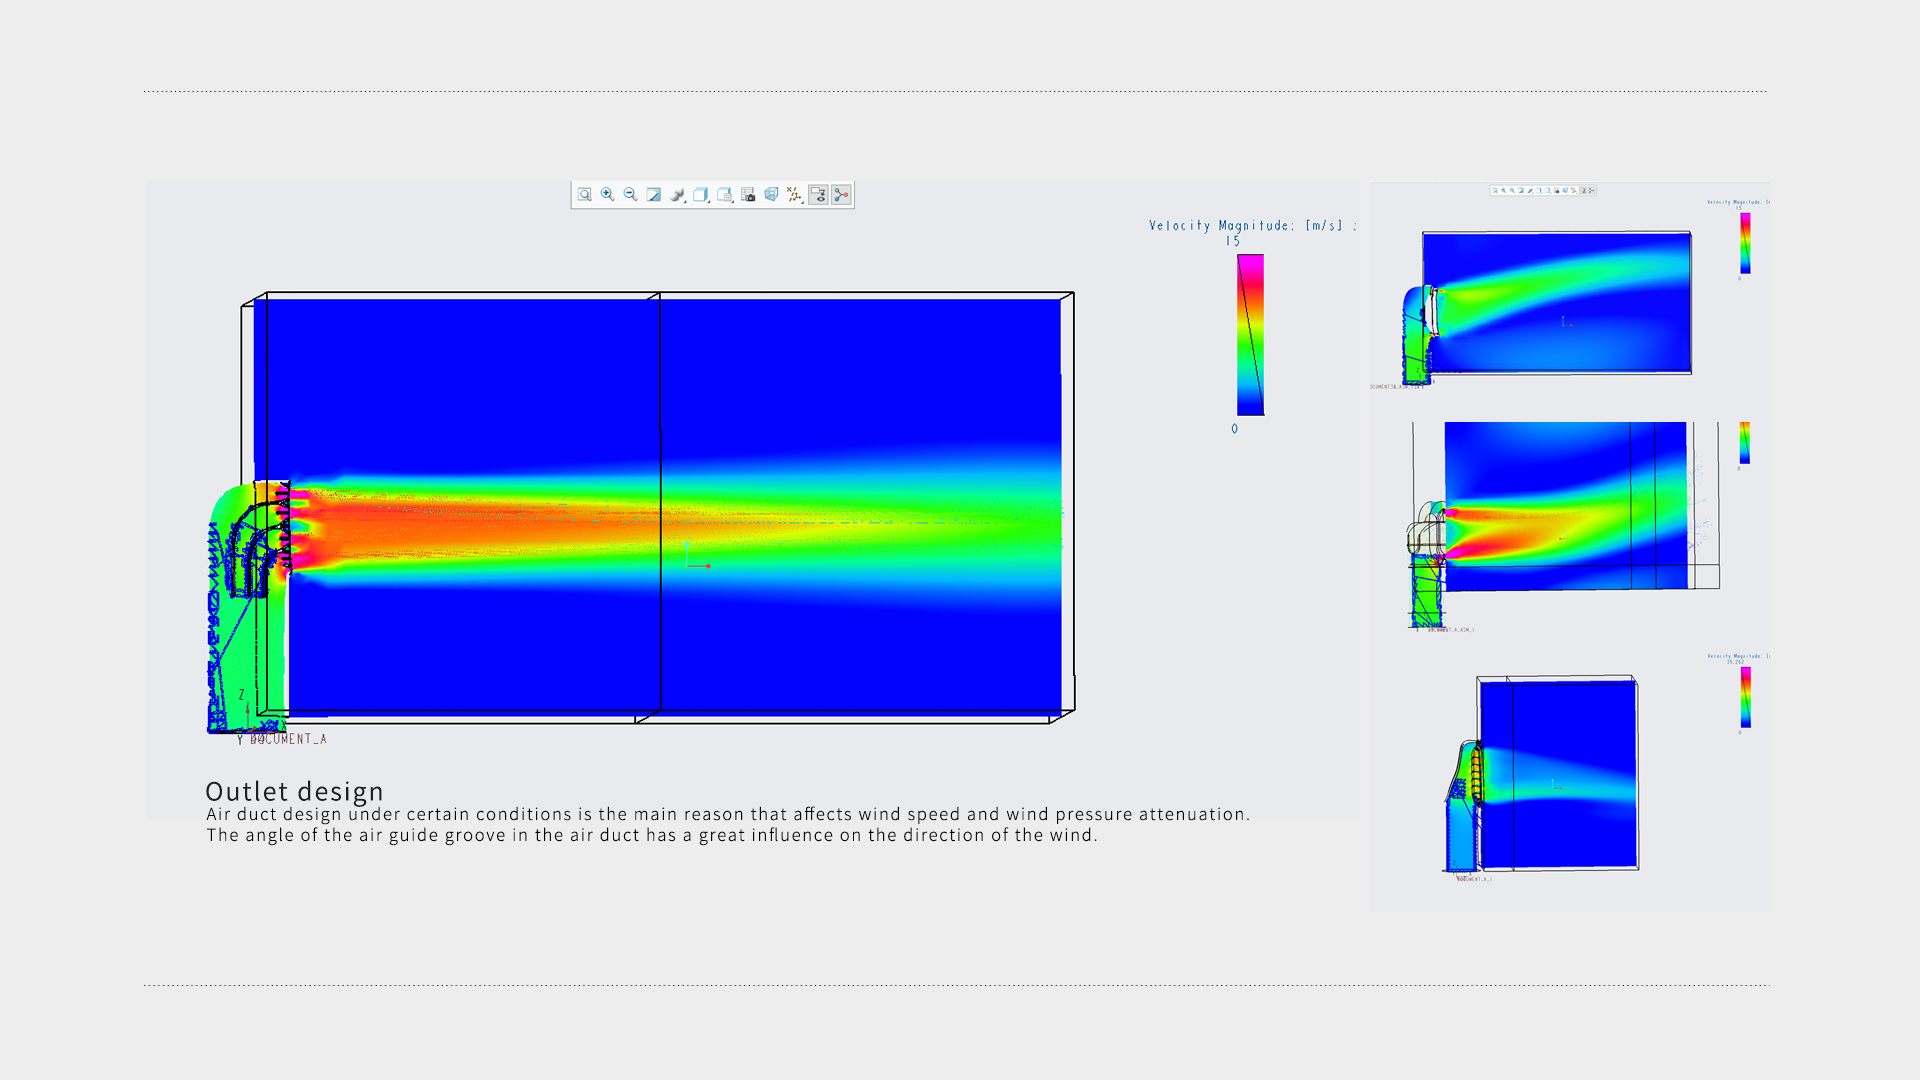
Task: Expand the datum display filters dropdown
Action: tap(795, 195)
